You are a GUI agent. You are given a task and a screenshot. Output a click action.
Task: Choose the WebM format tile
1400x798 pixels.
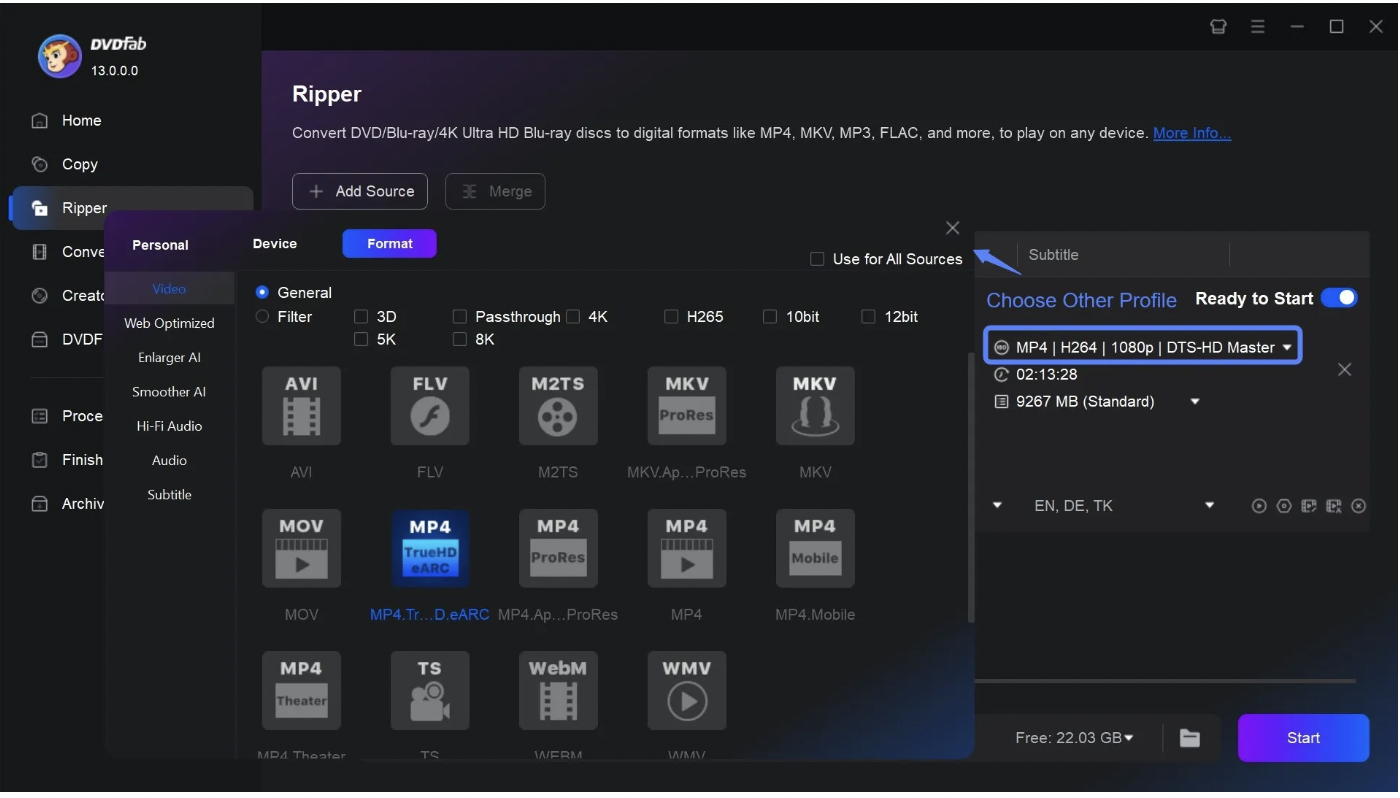tap(558, 691)
